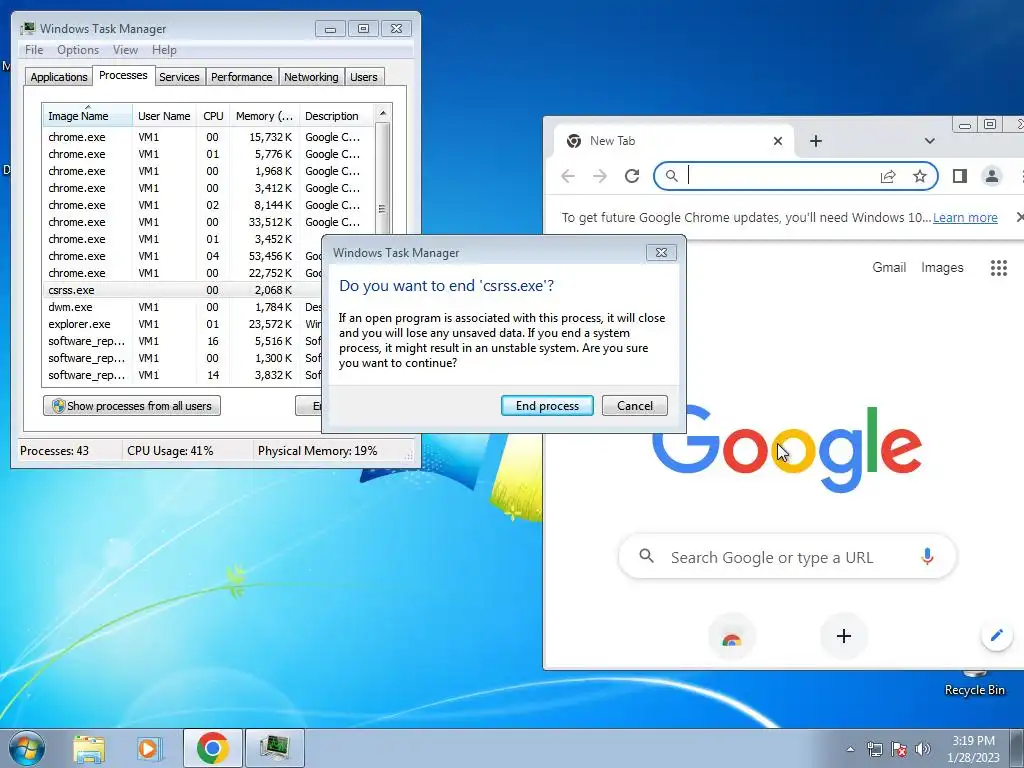
Task: Select software_rep row using 5,516 K
Action: point(183,341)
